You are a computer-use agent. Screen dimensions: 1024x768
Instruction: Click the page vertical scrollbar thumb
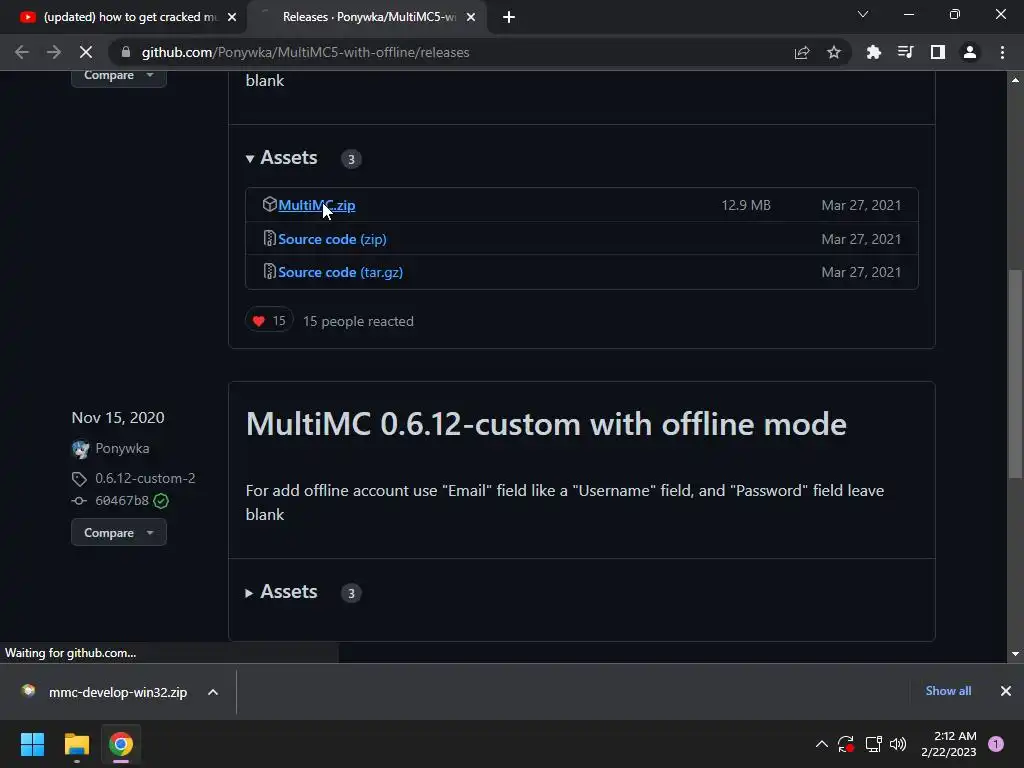tap(1015, 374)
